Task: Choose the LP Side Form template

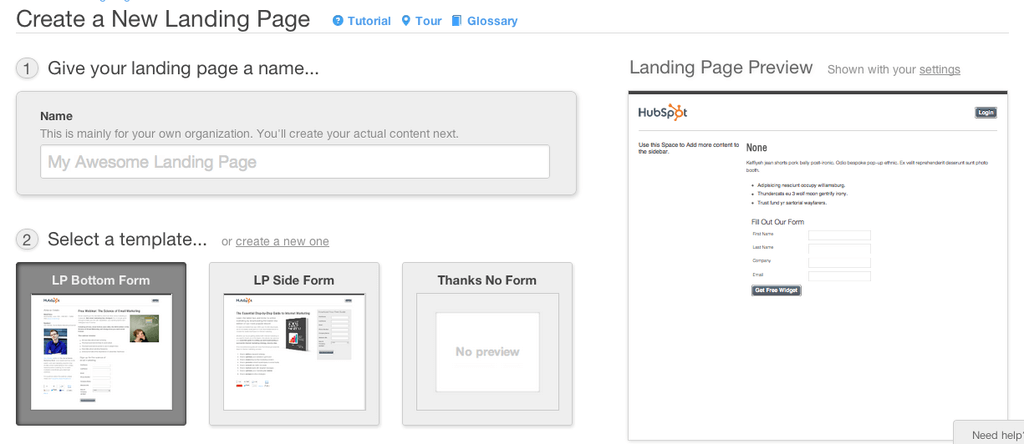Action: click(294, 344)
